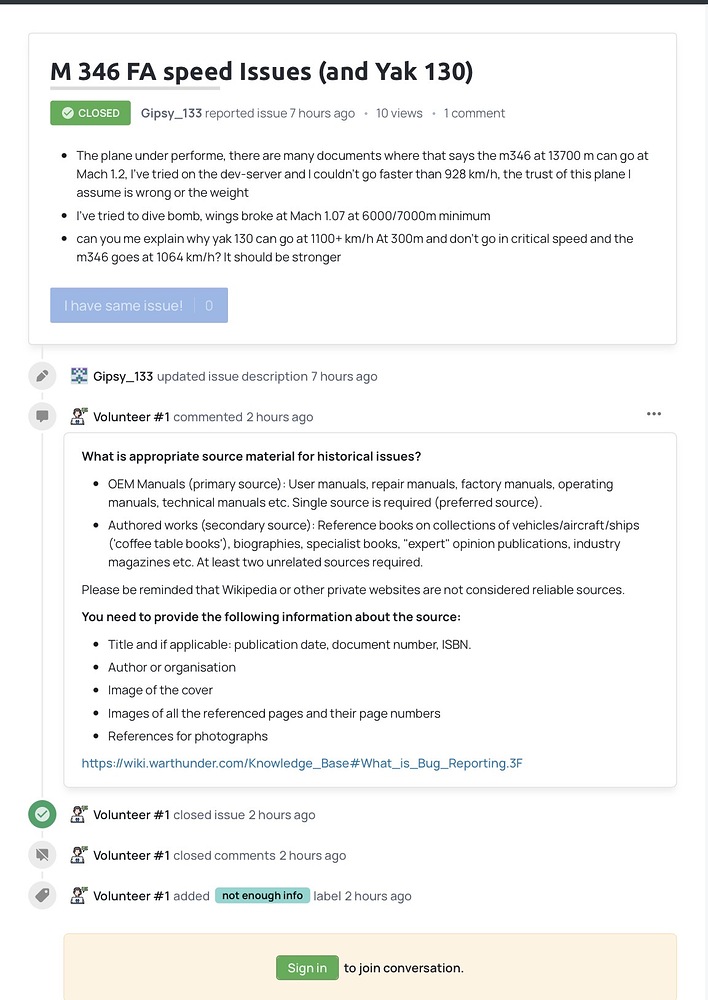This screenshot has height=1000, width=708.
Task: Open Gipsy_133 avatar next to updated description
Action: [x=79, y=376]
